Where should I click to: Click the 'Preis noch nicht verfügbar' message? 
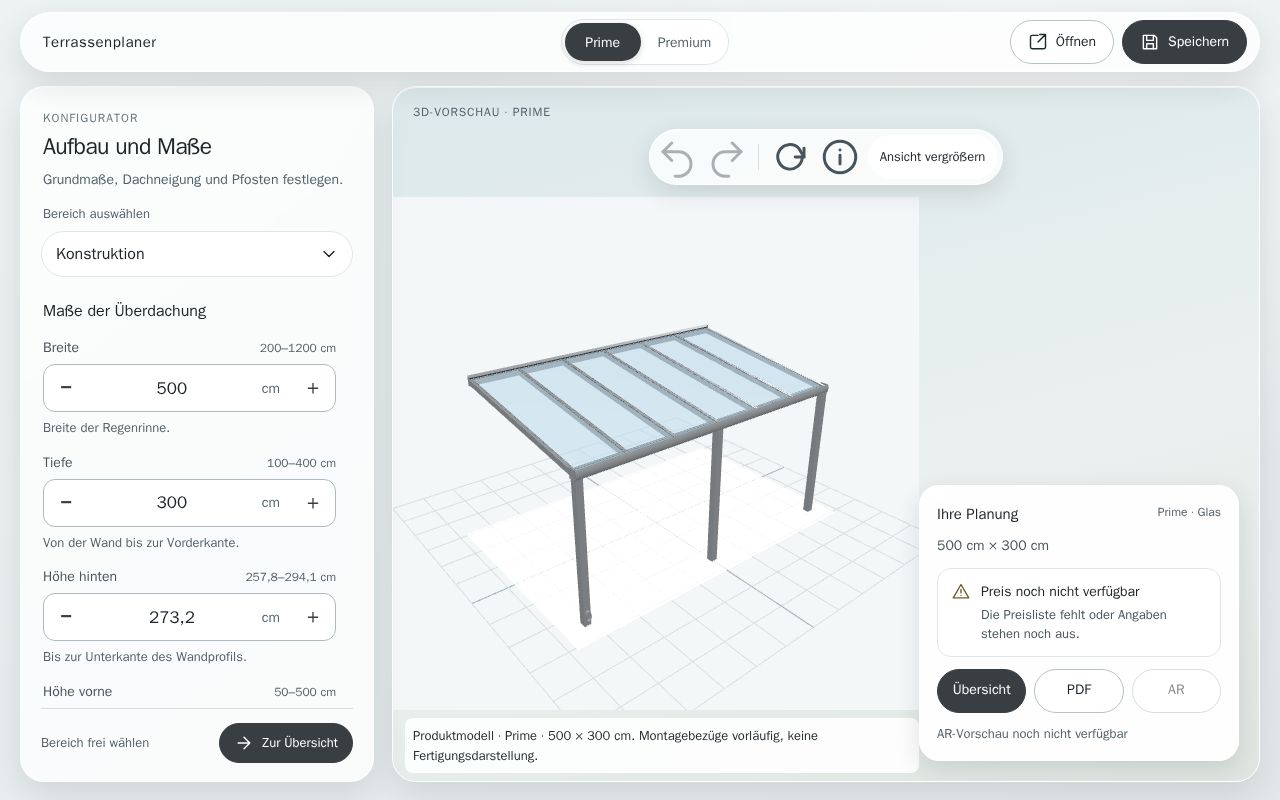pyautogui.click(x=1060, y=592)
